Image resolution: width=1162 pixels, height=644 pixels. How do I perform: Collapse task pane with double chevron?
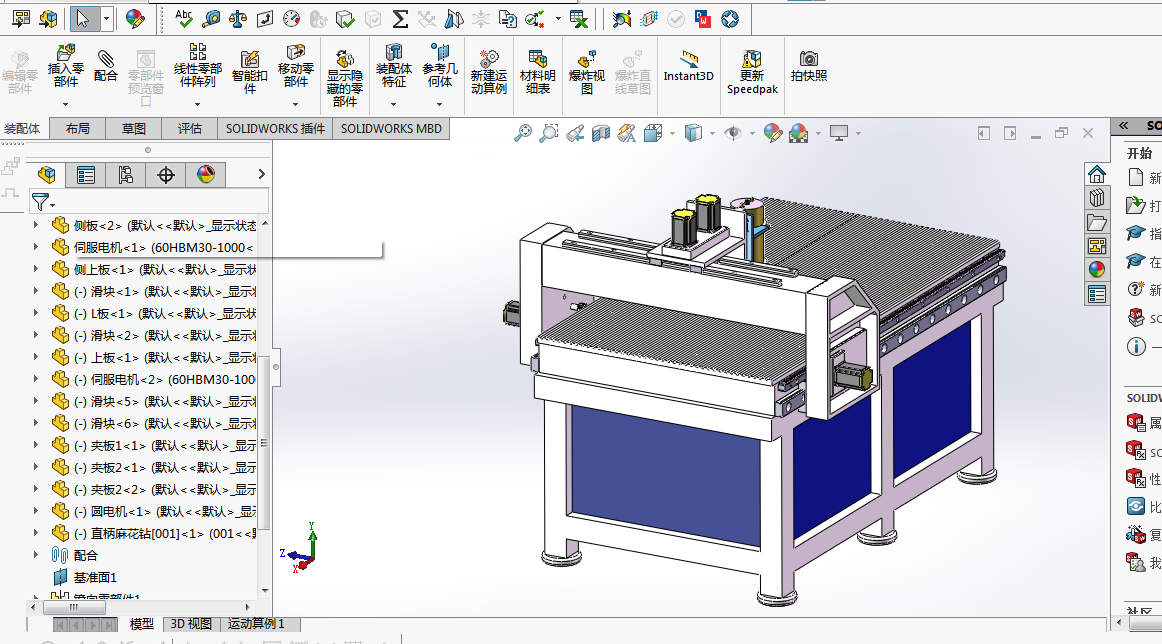tap(1123, 125)
